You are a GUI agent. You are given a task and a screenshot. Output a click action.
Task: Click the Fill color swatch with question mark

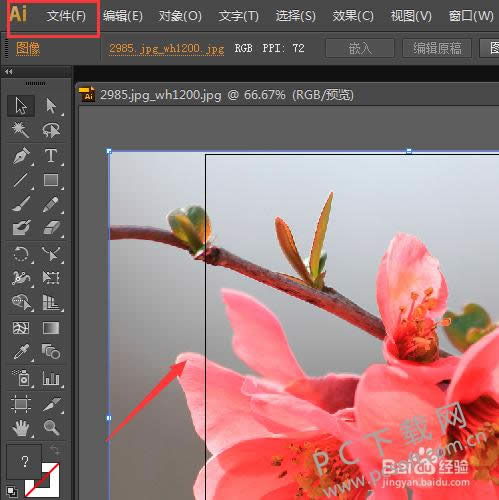tap(24, 461)
